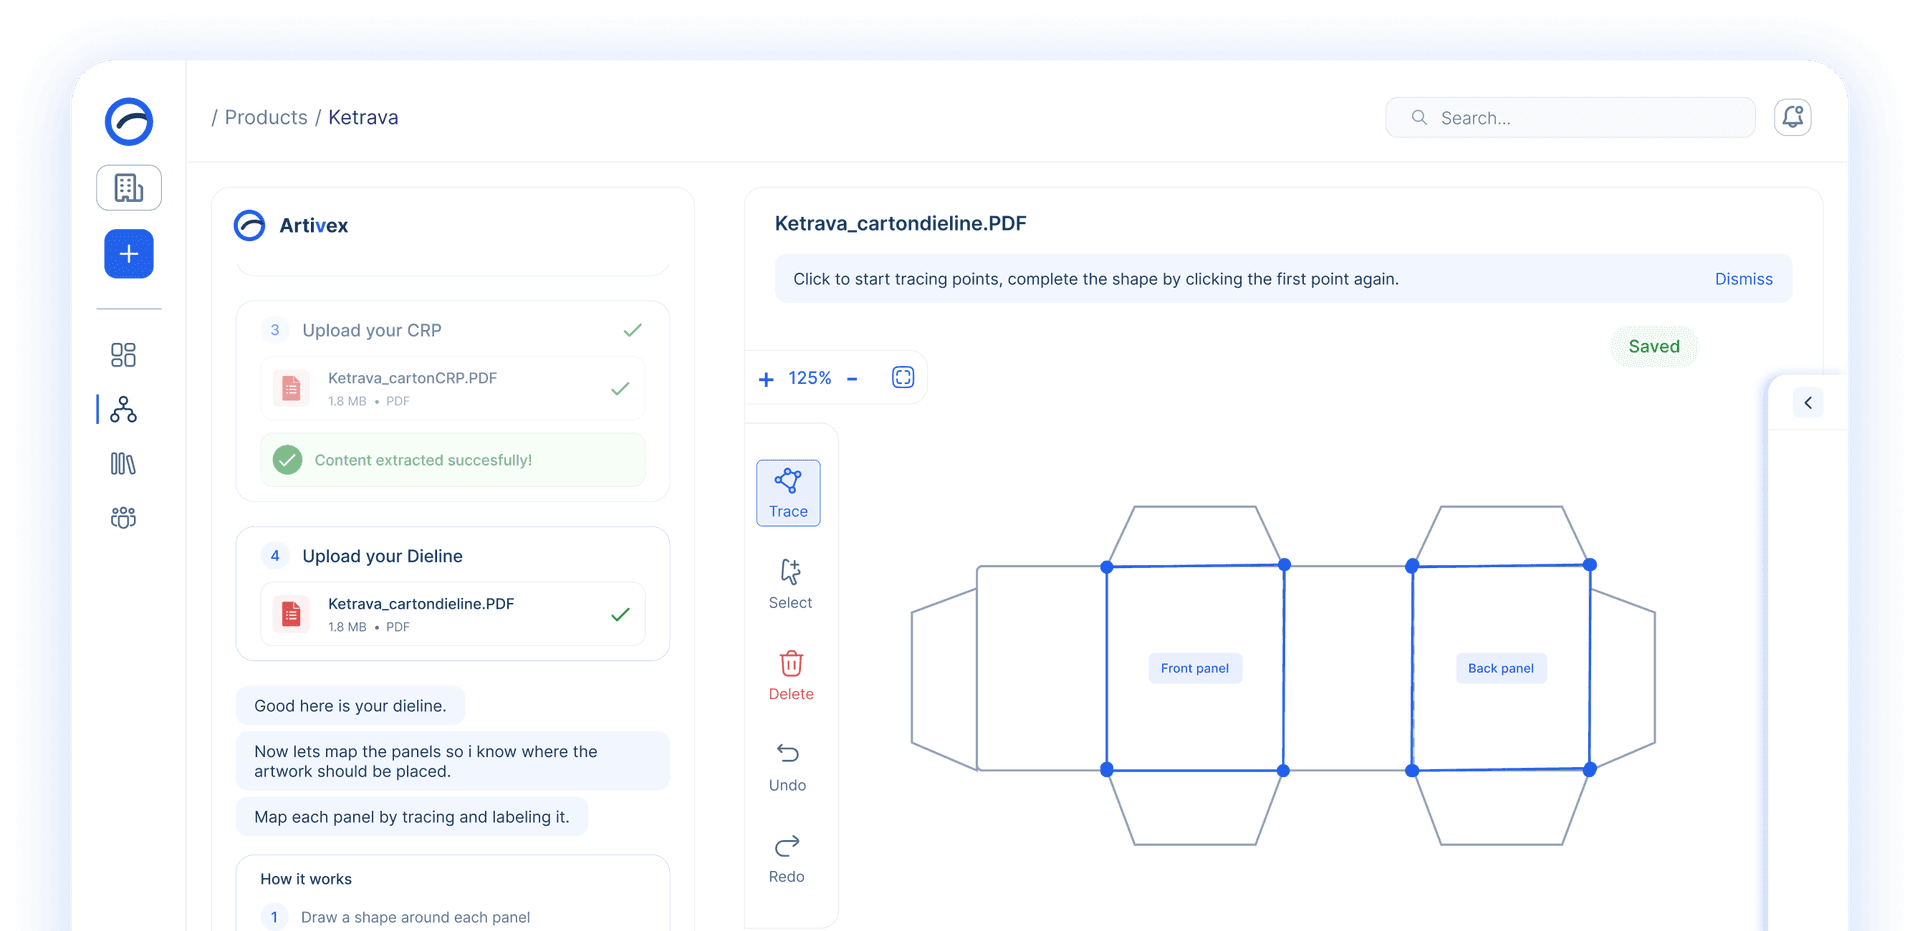Open the team members icon in the sidebar
This screenshot has width=1920, height=931.
click(123, 517)
